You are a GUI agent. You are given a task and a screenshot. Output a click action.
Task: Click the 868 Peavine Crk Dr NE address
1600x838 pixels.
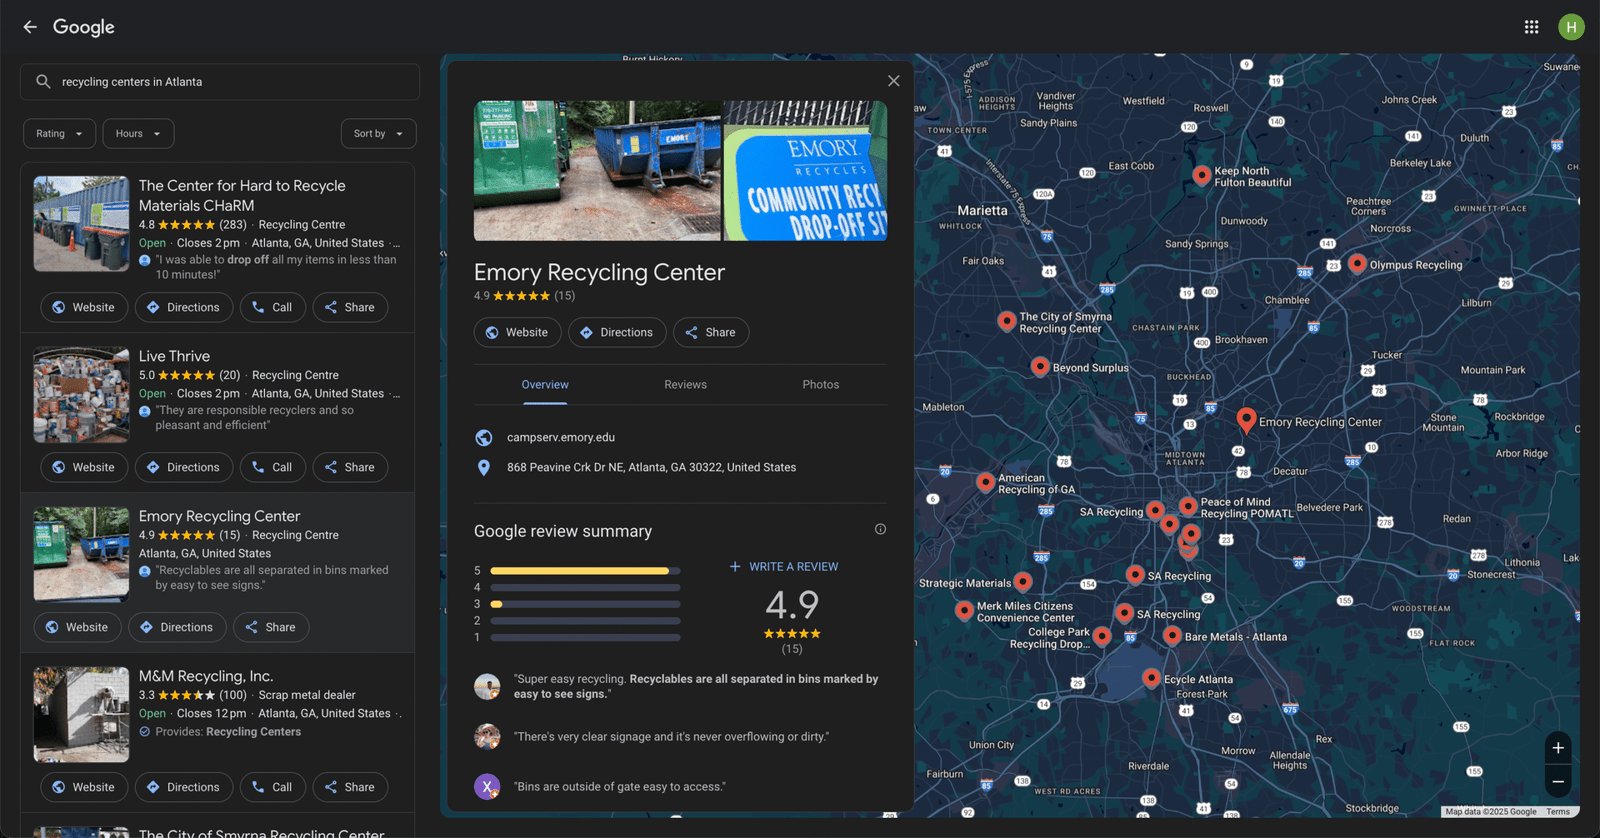coord(651,467)
